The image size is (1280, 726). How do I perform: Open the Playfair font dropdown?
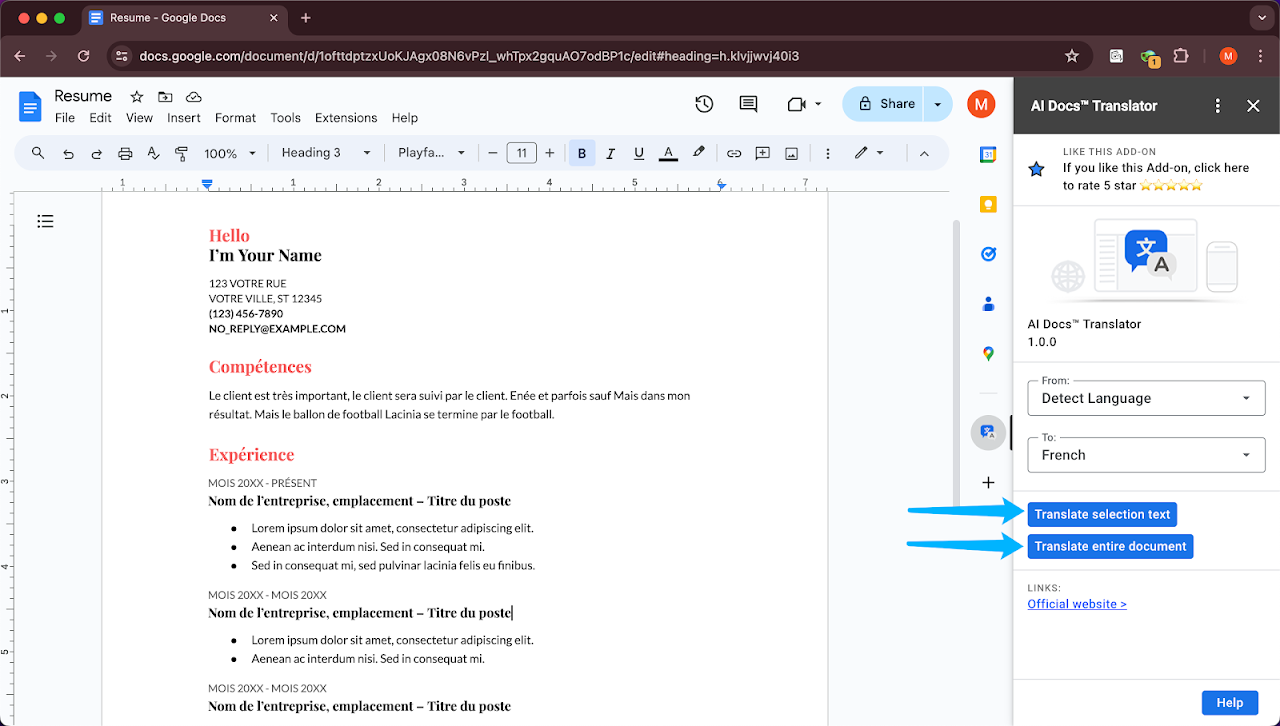(432, 153)
